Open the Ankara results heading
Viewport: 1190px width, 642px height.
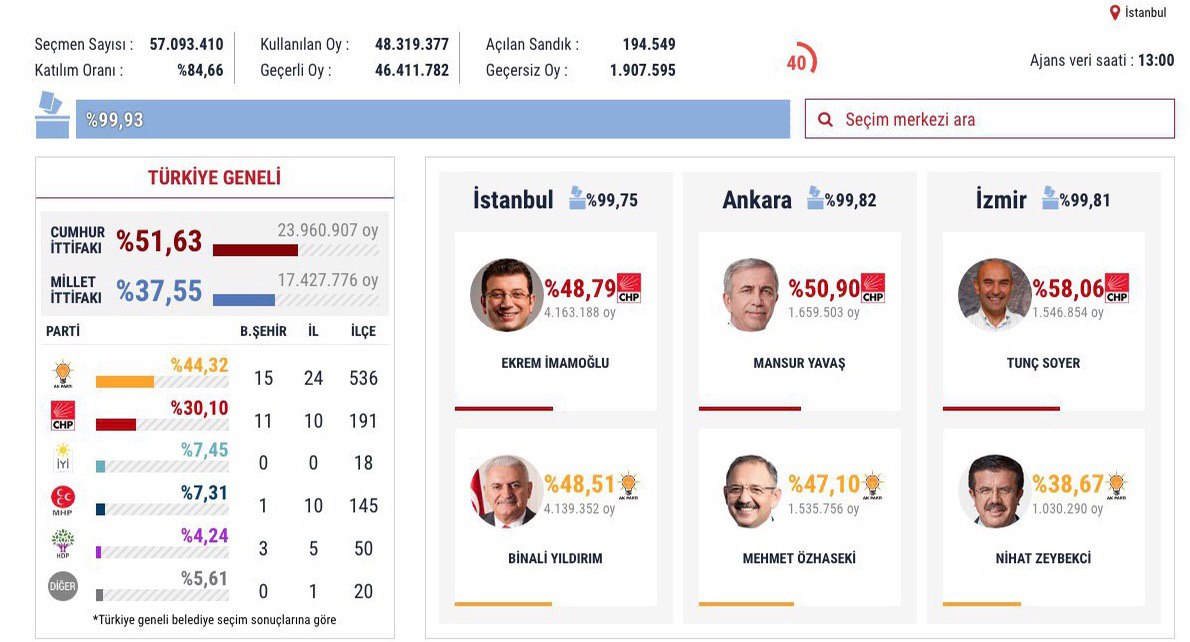(757, 200)
